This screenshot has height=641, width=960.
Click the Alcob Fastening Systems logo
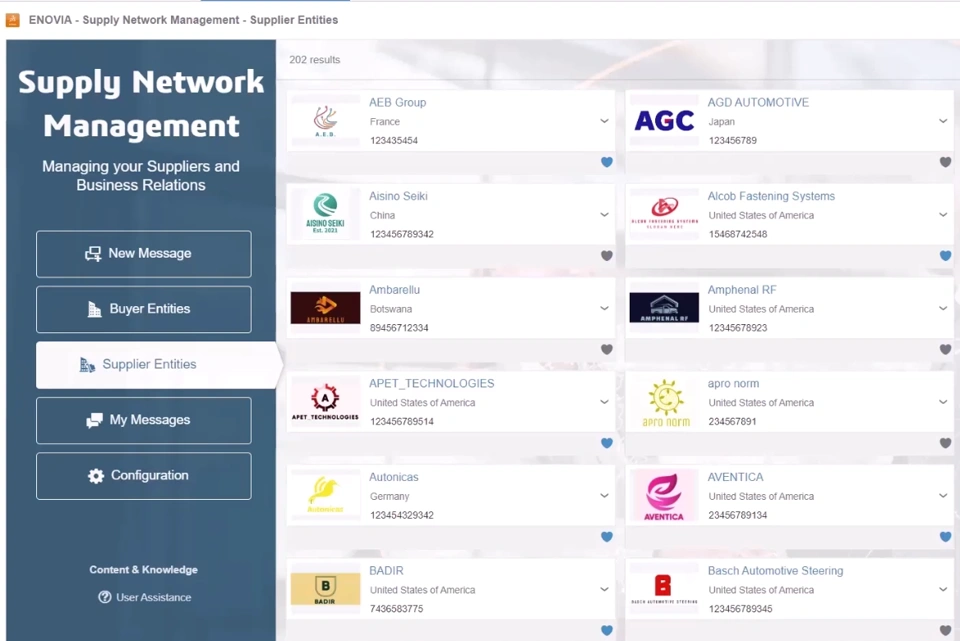664,214
